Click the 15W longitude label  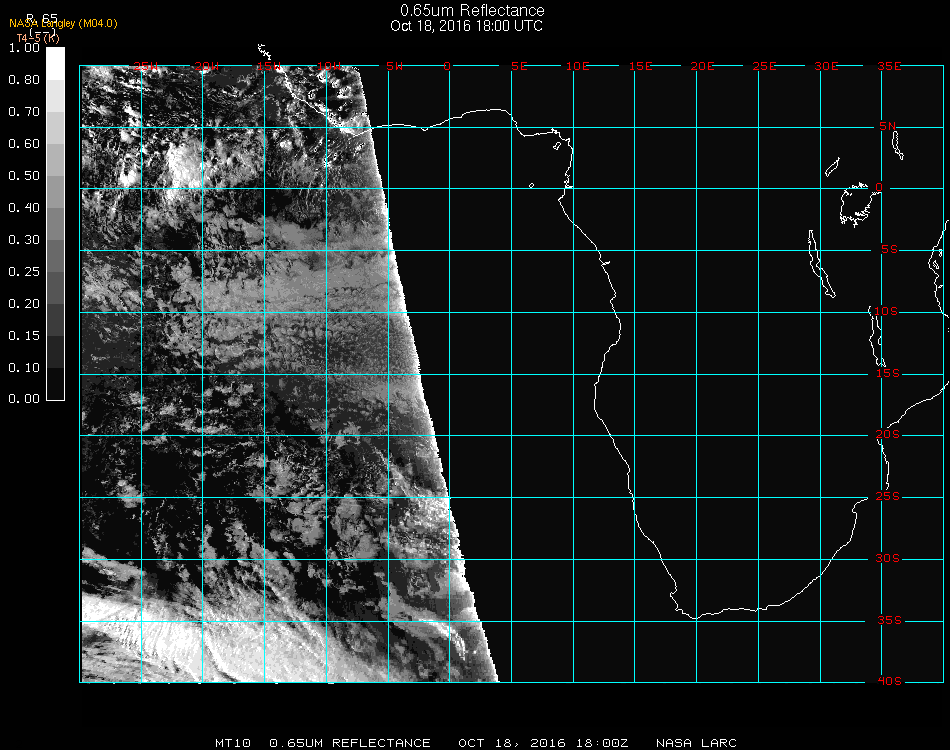click(268, 67)
